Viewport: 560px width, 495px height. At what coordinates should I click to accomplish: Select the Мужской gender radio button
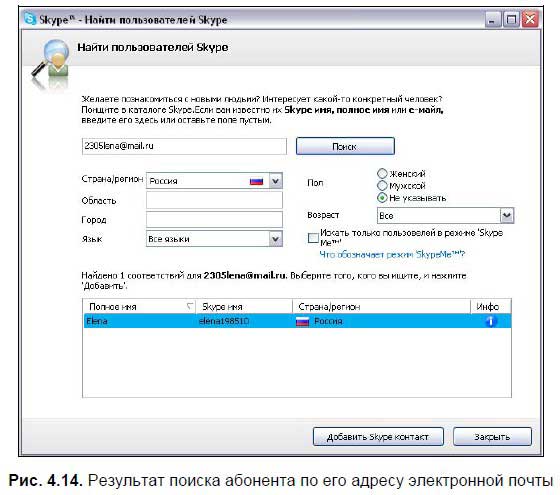pos(382,186)
